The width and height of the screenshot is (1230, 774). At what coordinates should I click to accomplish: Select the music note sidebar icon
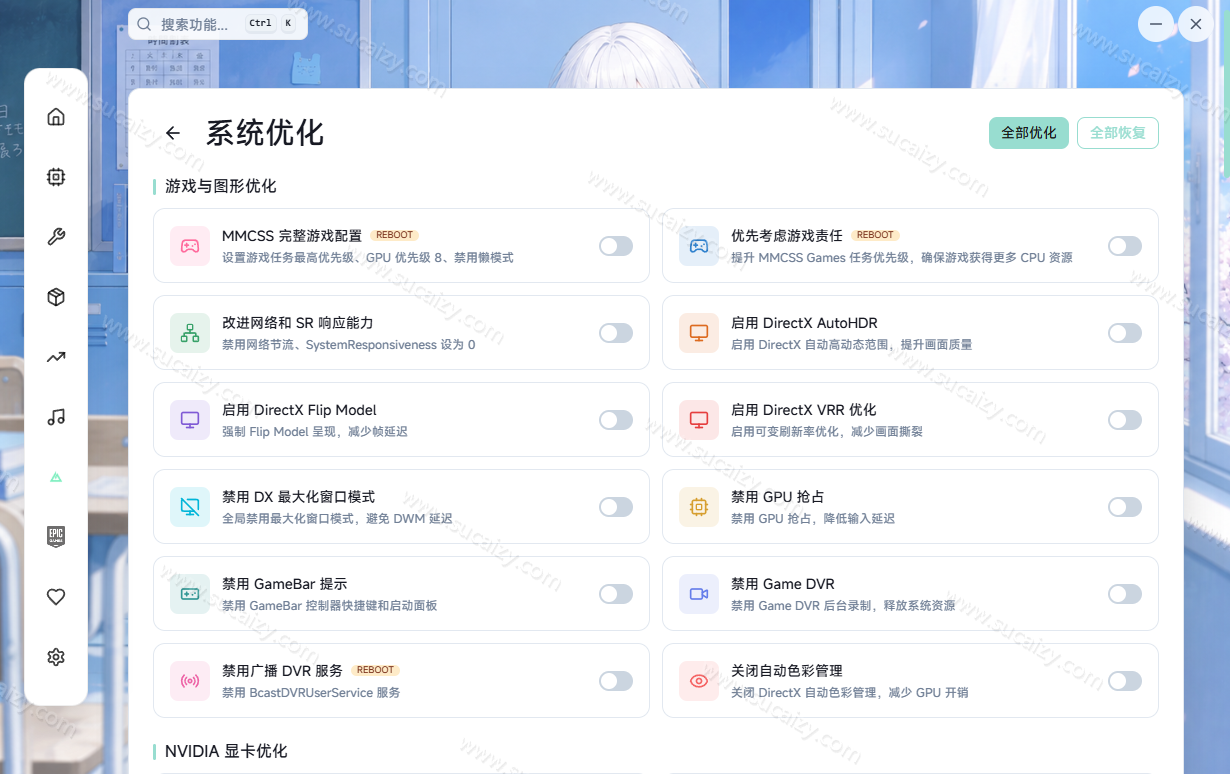56,417
